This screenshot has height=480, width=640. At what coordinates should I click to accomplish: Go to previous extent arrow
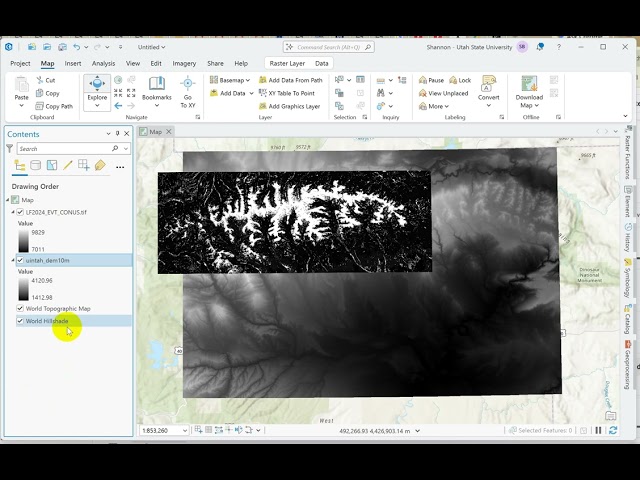[x=118, y=106]
